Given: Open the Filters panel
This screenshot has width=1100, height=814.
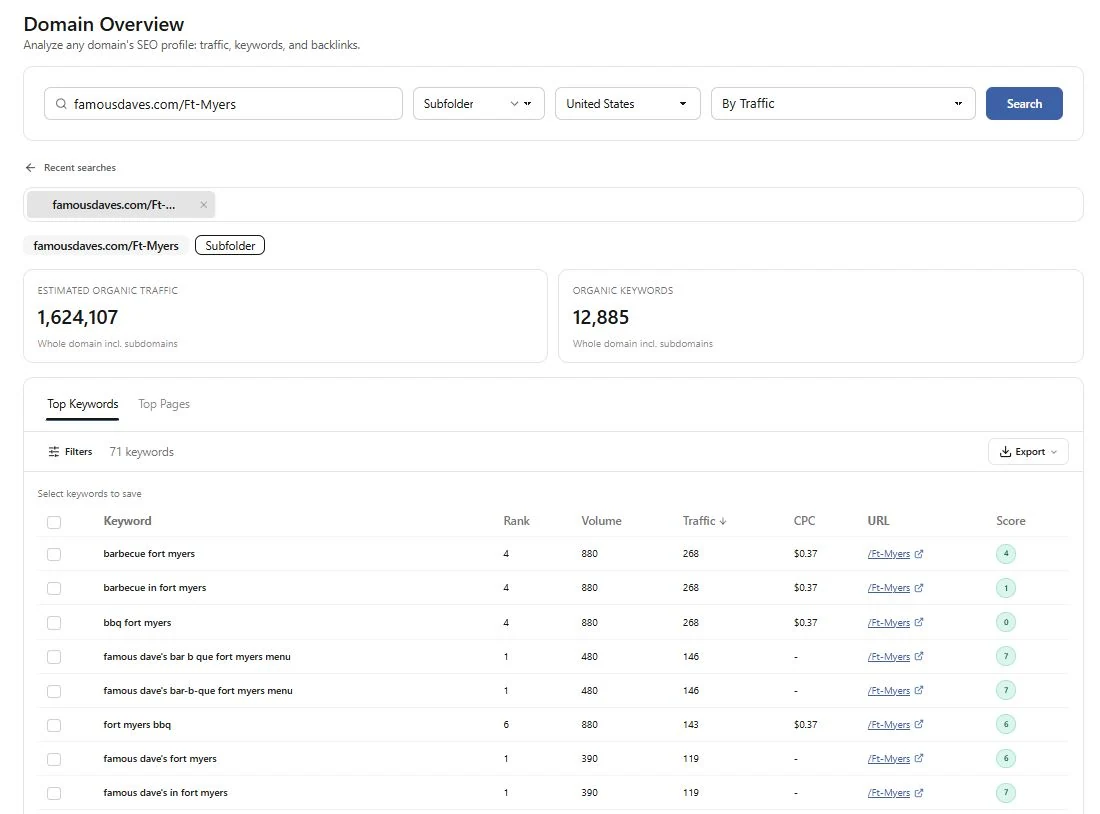Looking at the screenshot, I should coord(70,452).
